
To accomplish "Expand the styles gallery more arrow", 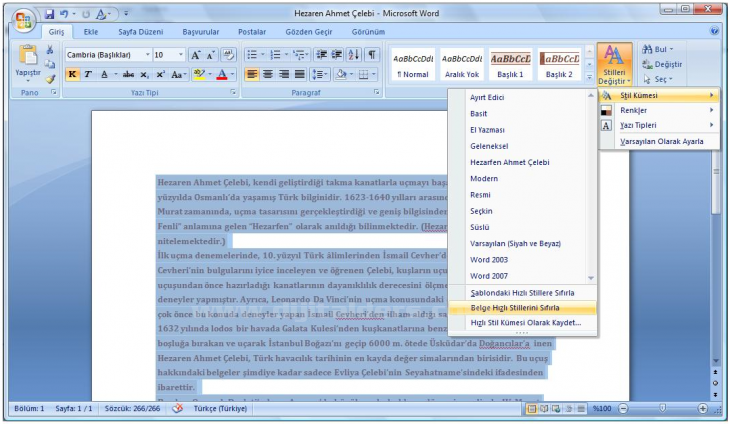I will 589,77.
